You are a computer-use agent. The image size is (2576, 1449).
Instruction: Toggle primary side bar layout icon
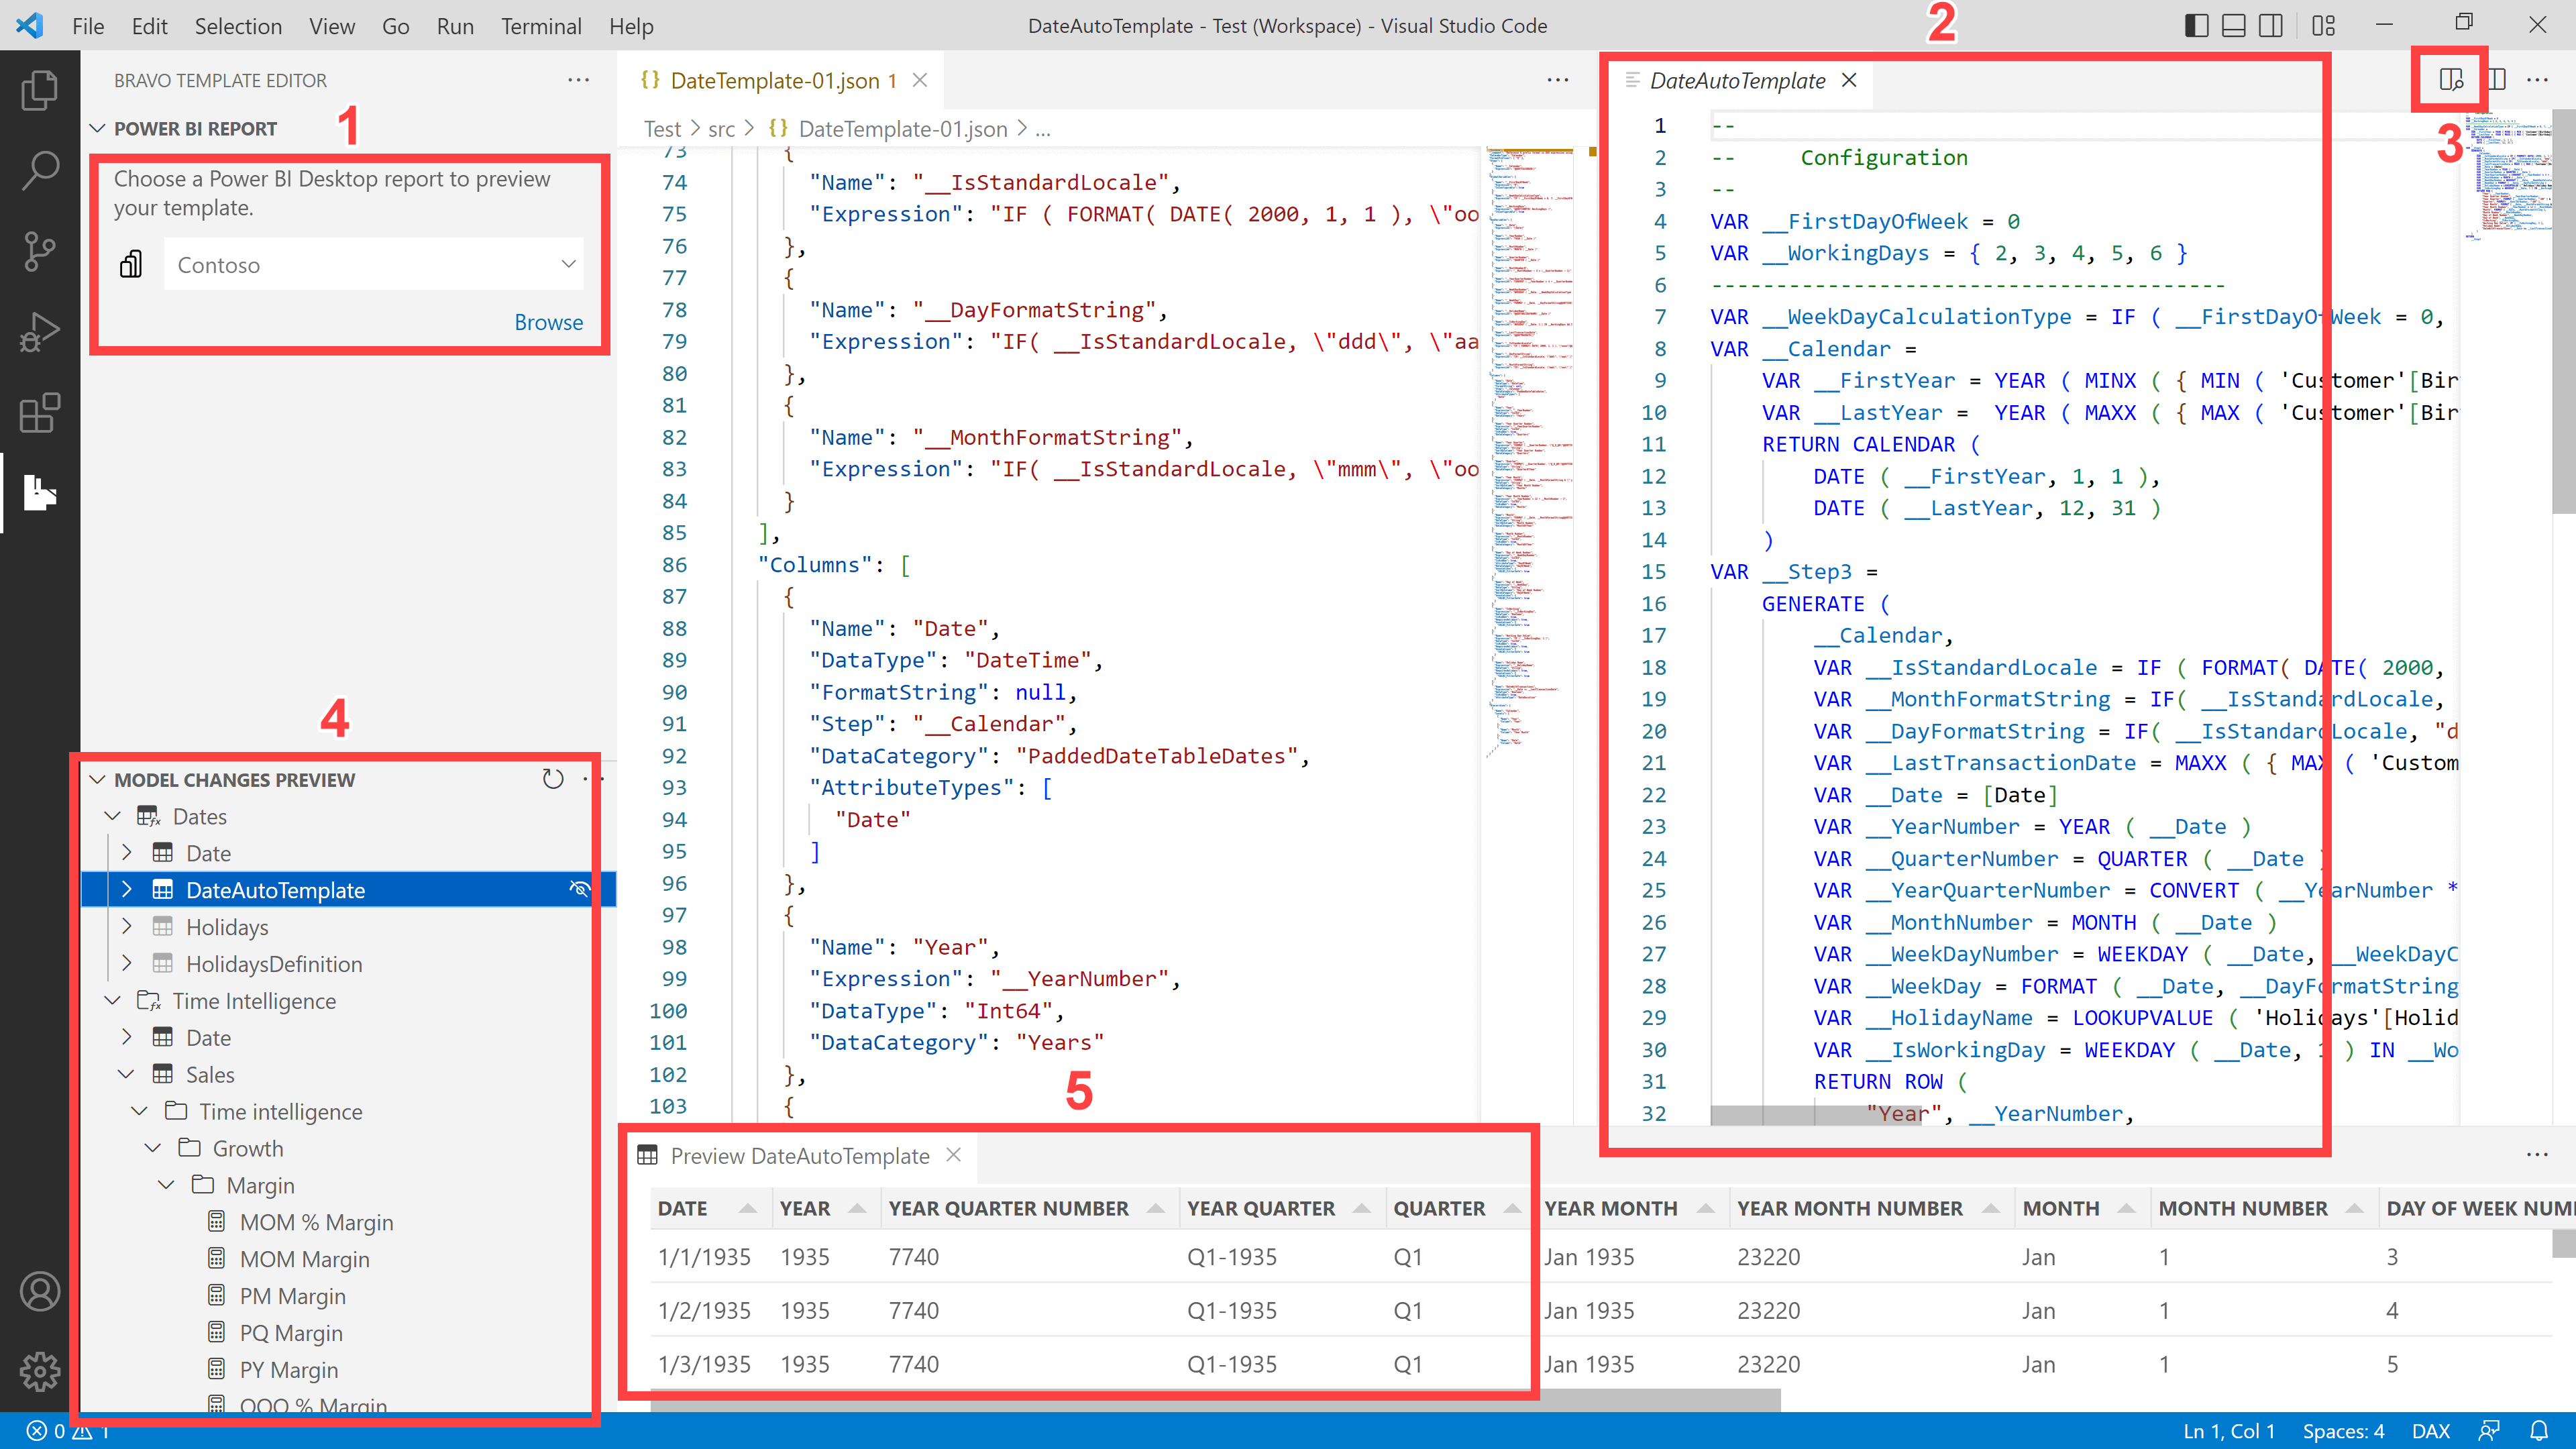pyautogui.click(x=2196, y=26)
